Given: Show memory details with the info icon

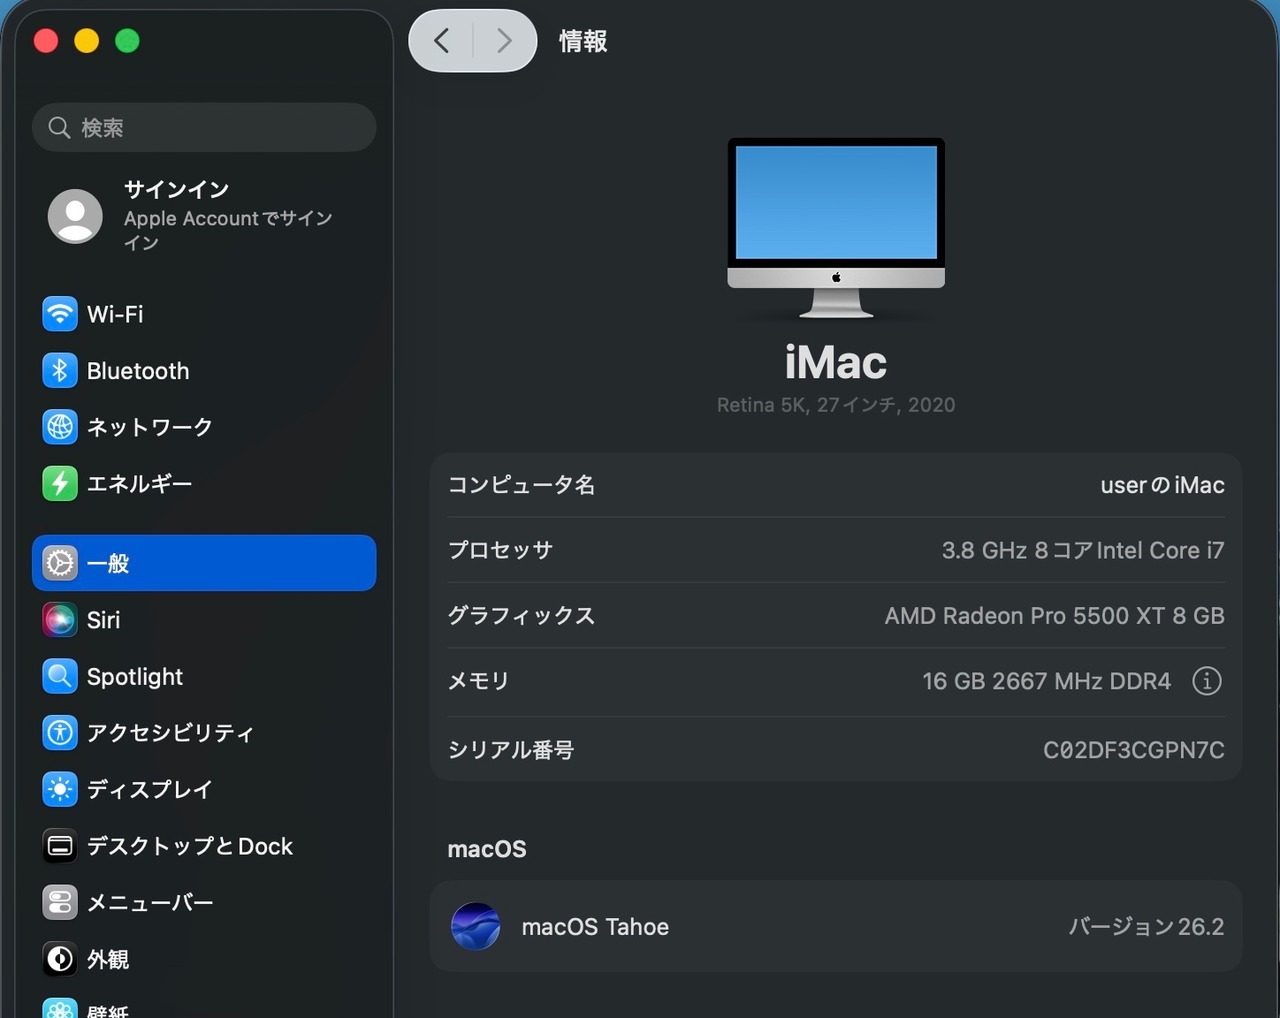Looking at the screenshot, I should [x=1207, y=681].
